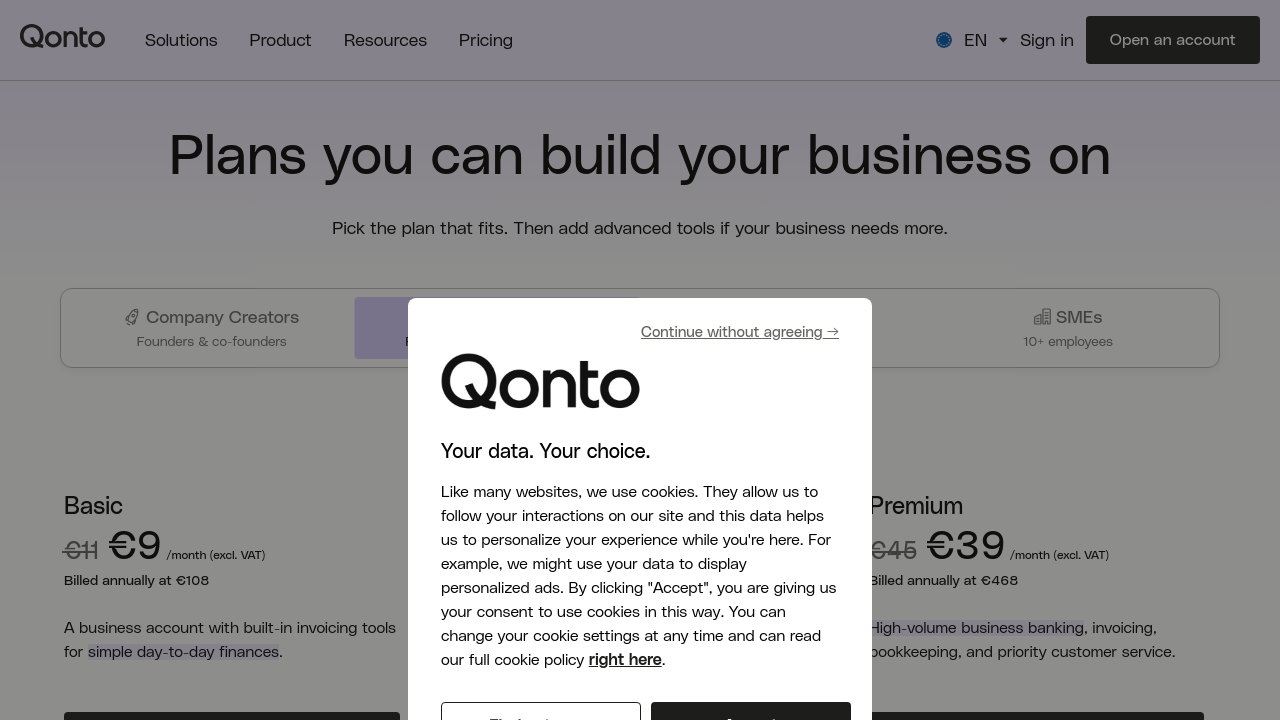
Task: Click the Premium plan heading
Action: (916, 506)
